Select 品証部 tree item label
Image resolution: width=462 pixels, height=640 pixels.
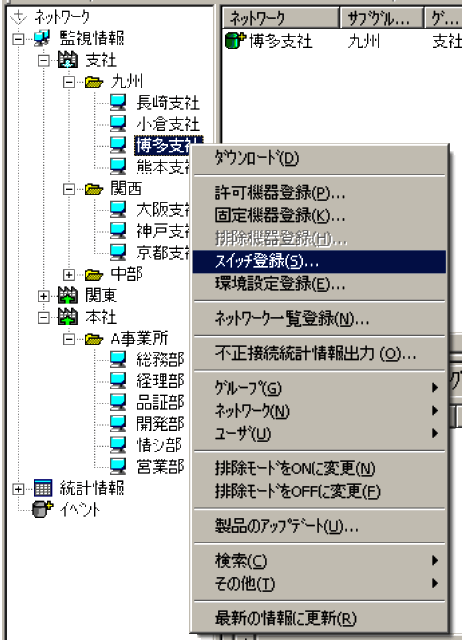coord(160,402)
